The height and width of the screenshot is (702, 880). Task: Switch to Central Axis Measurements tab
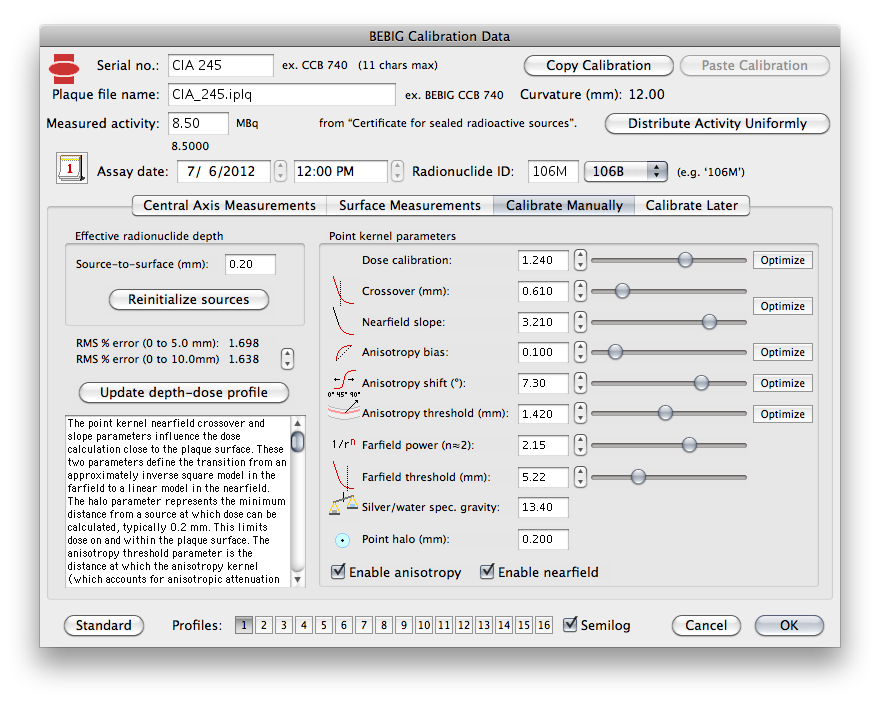point(229,205)
